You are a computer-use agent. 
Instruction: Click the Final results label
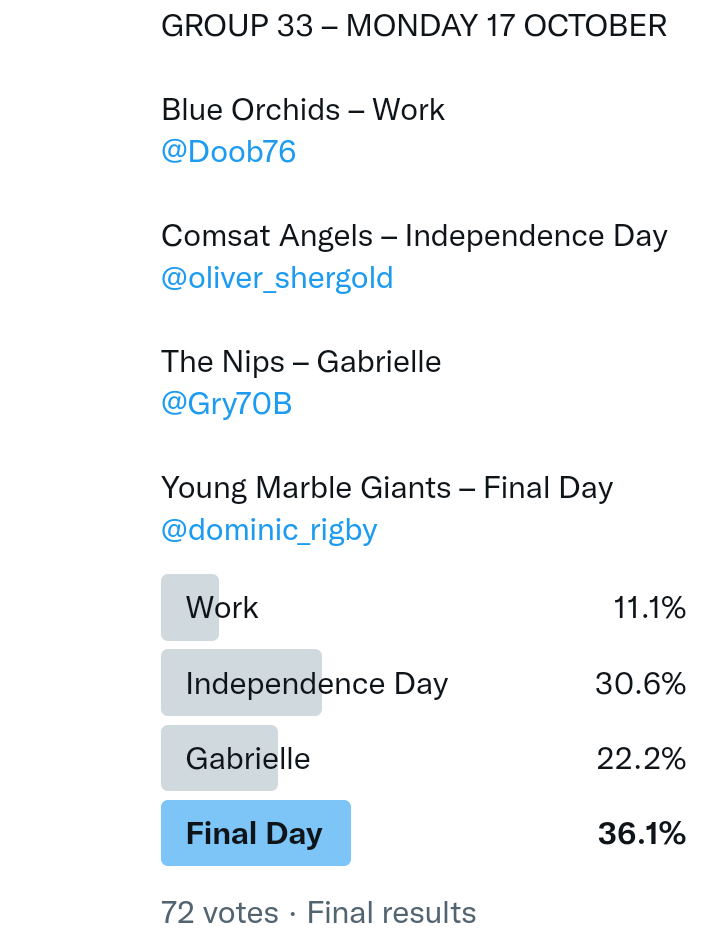tap(391, 913)
